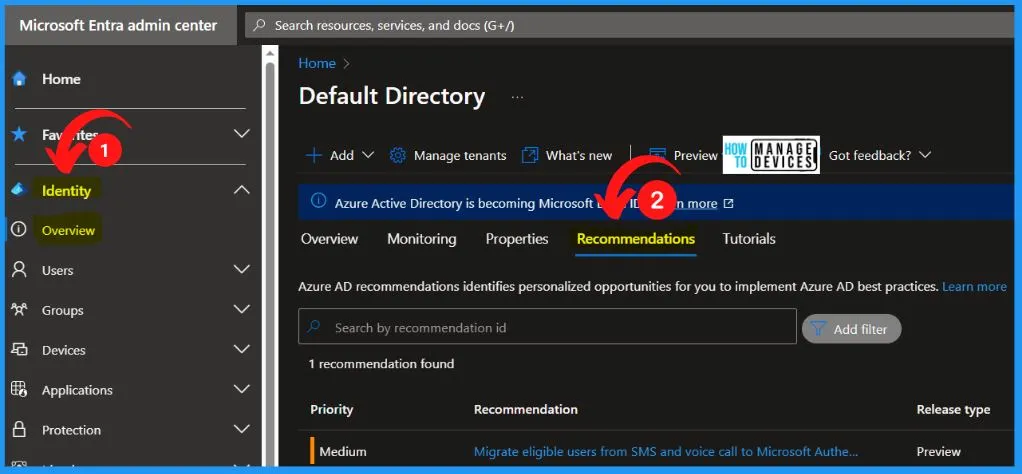
Task: Open Overview under Identity
Action: [x=68, y=230]
